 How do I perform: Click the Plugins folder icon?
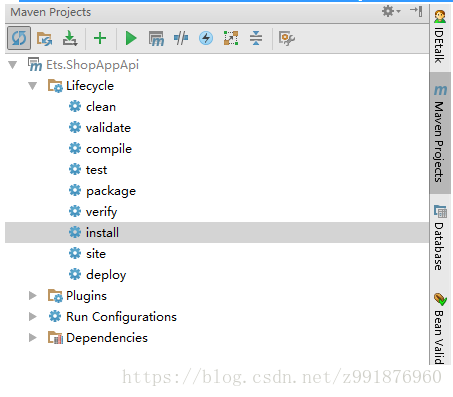(55, 296)
